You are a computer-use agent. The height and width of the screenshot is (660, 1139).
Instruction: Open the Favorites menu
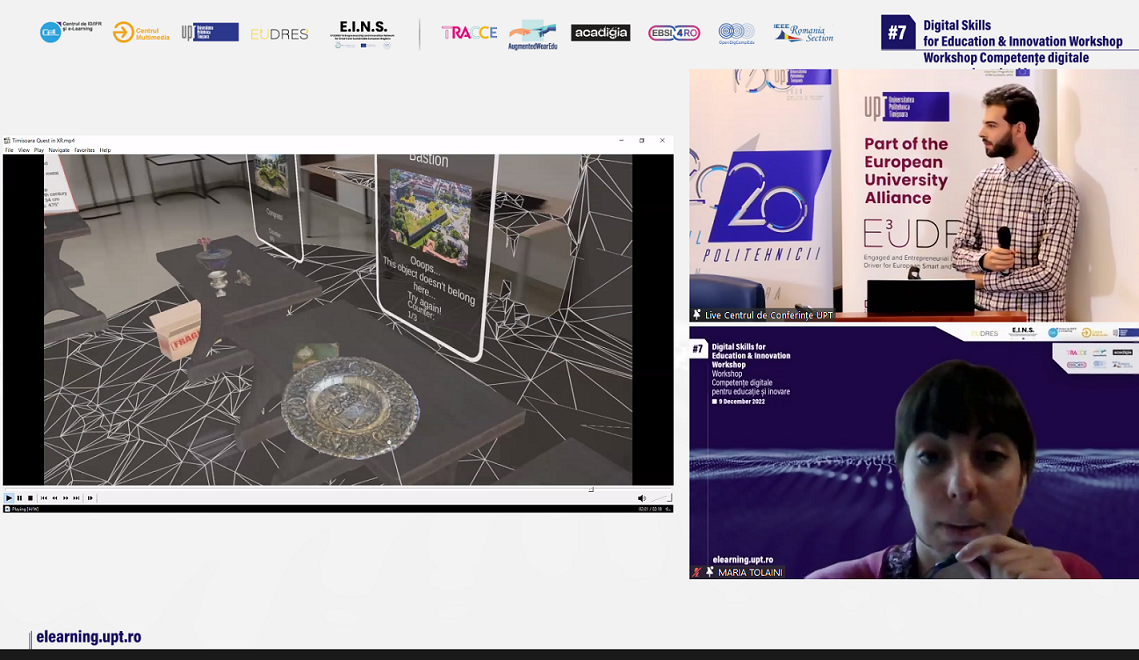pyautogui.click(x=84, y=150)
